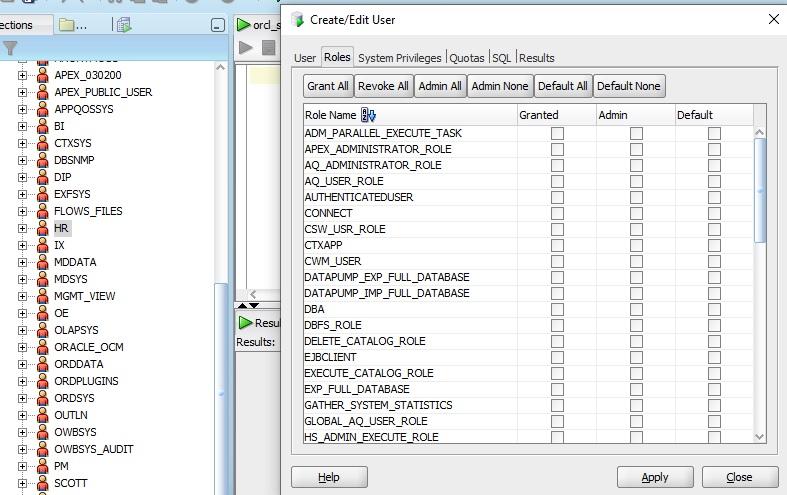Click the Apply button

tap(654, 477)
